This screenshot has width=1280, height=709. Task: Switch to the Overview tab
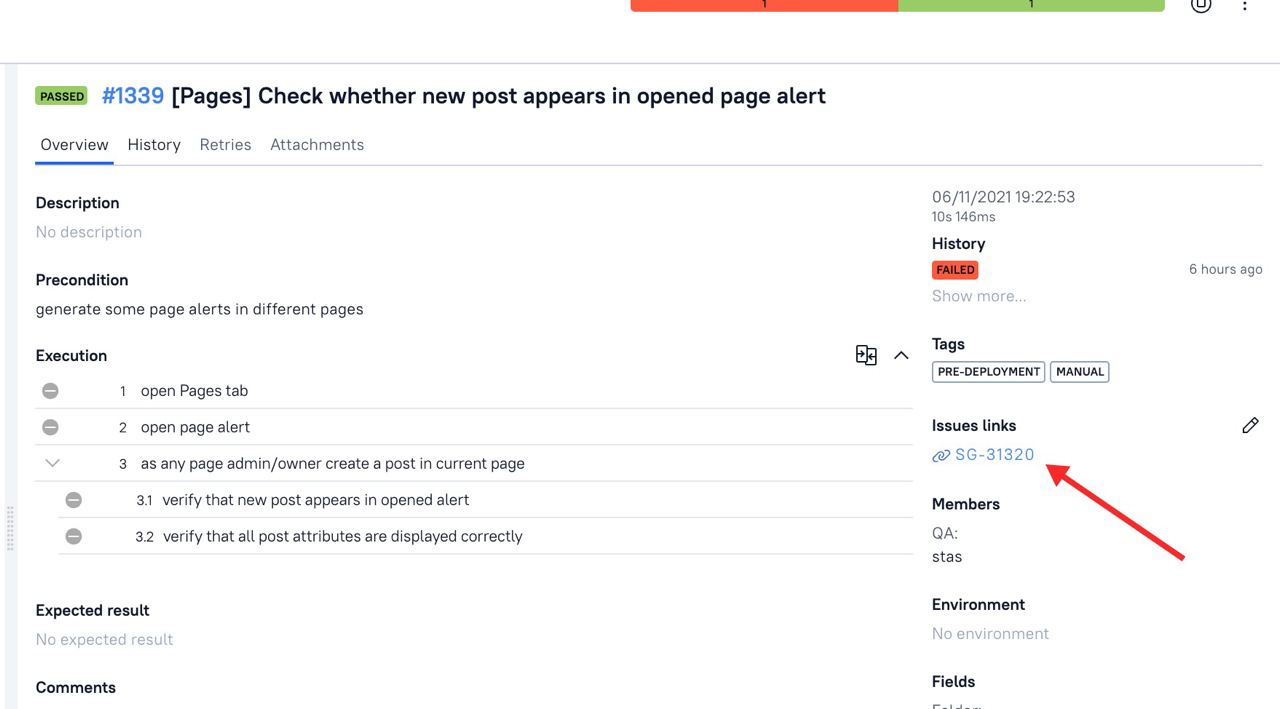point(74,145)
